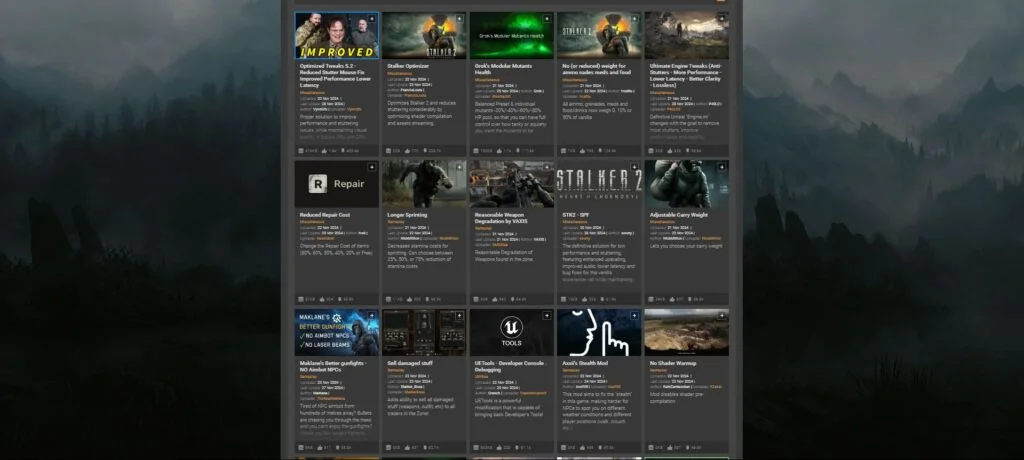The width and height of the screenshot is (1024, 460).
Task: Open Longer Sprinting title link
Action: pyautogui.click(x=408, y=214)
